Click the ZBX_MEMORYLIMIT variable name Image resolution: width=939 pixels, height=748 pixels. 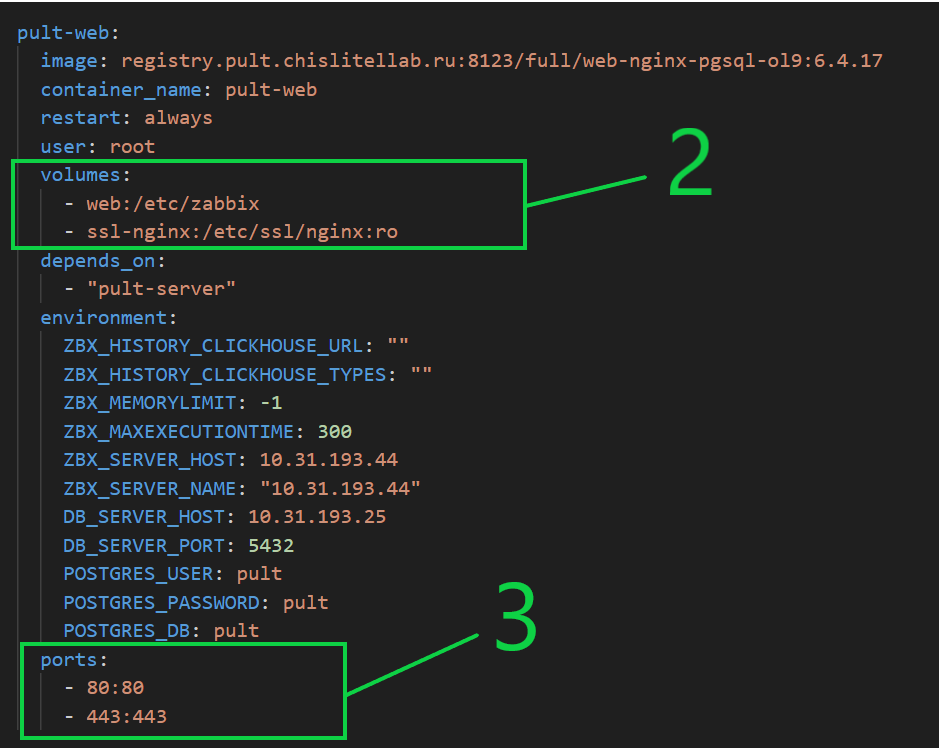pyautogui.click(x=150, y=403)
